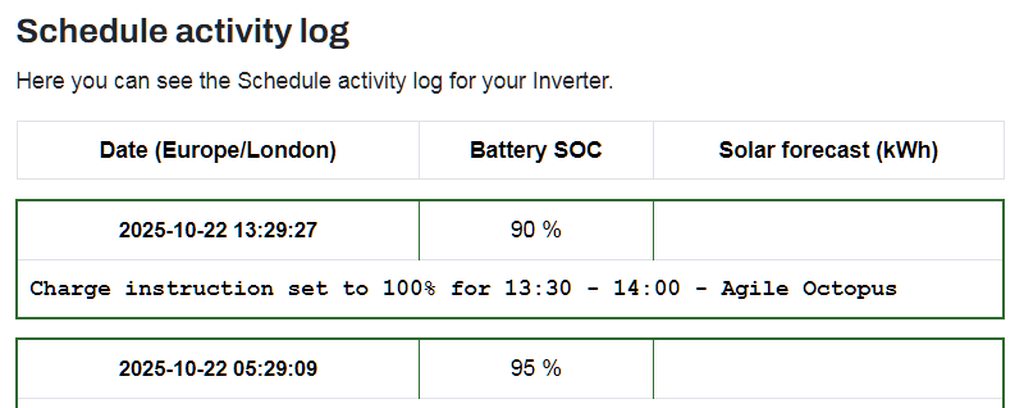Select the 2025-10-22 05:29:09 date cell
The width and height of the screenshot is (1024, 408).
pyautogui.click(x=218, y=369)
